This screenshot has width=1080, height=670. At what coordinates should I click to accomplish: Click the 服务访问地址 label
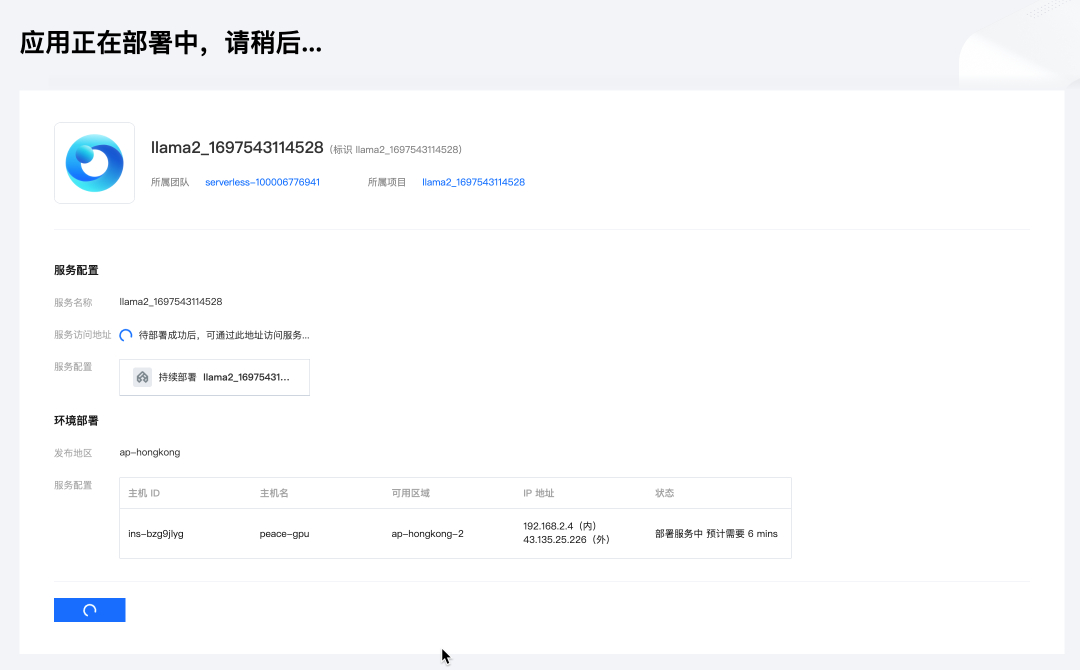[83, 335]
